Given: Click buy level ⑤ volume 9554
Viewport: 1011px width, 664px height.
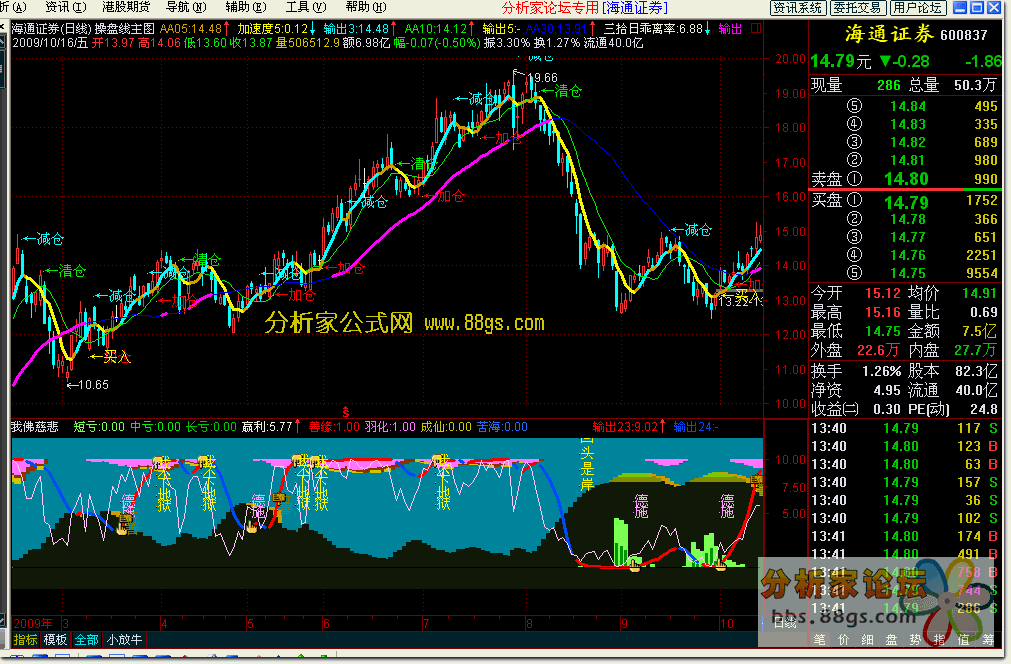Looking at the screenshot, I should point(982,273).
